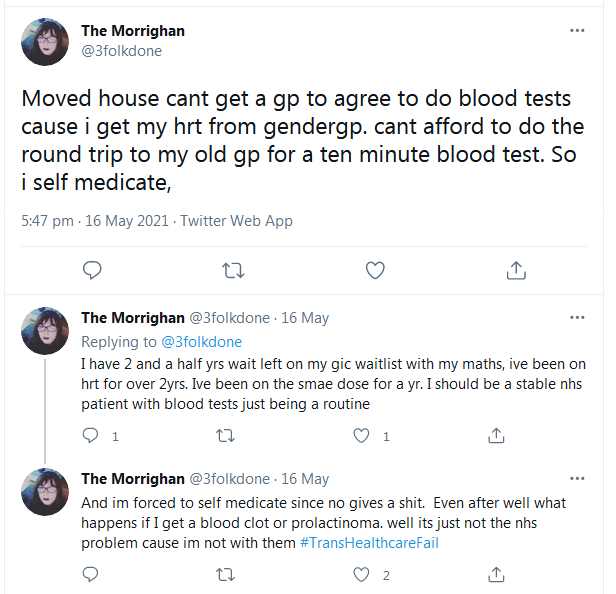Like the gic waitlist reply tweet

click(361, 436)
